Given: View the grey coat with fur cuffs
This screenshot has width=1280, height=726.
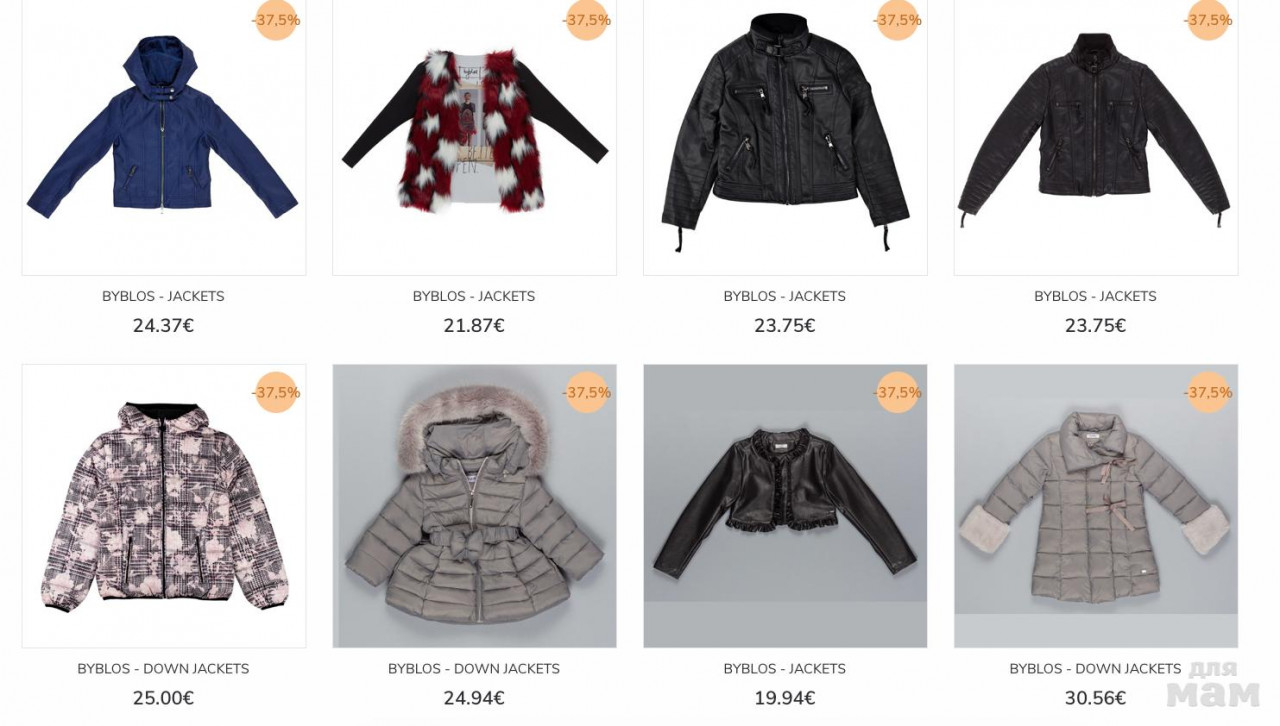Looking at the screenshot, I should coord(1096,506).
